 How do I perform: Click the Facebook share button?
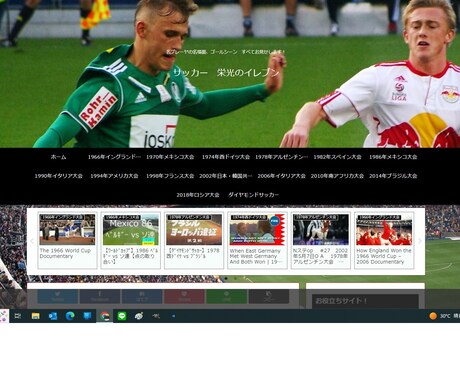100,296
